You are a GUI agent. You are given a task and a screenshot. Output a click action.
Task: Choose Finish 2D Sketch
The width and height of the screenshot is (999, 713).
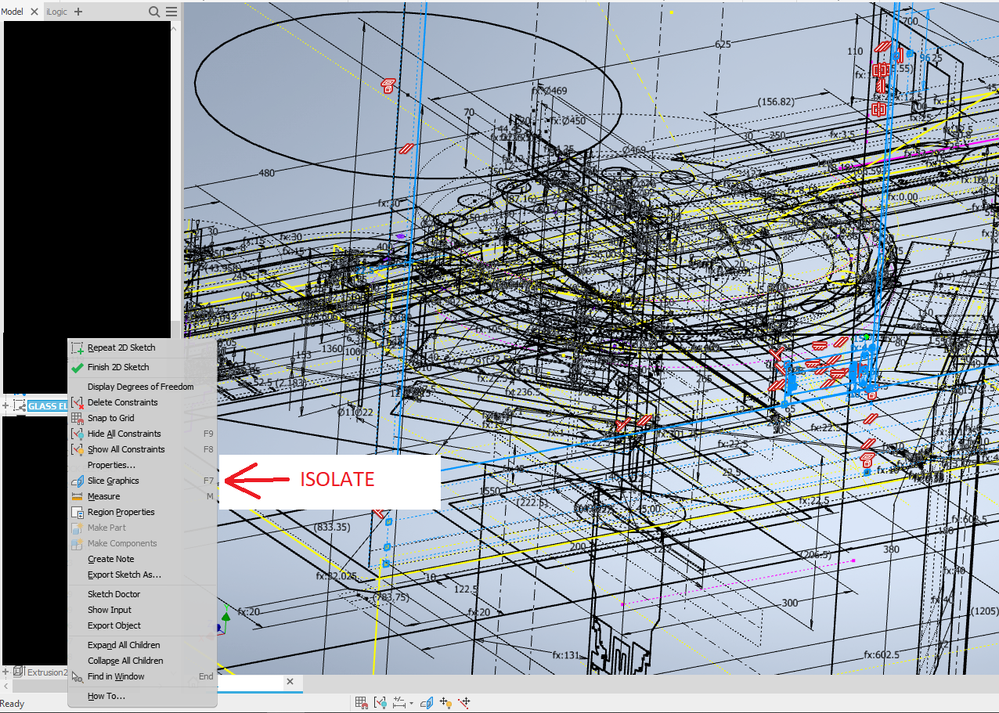tap(142, 367)
